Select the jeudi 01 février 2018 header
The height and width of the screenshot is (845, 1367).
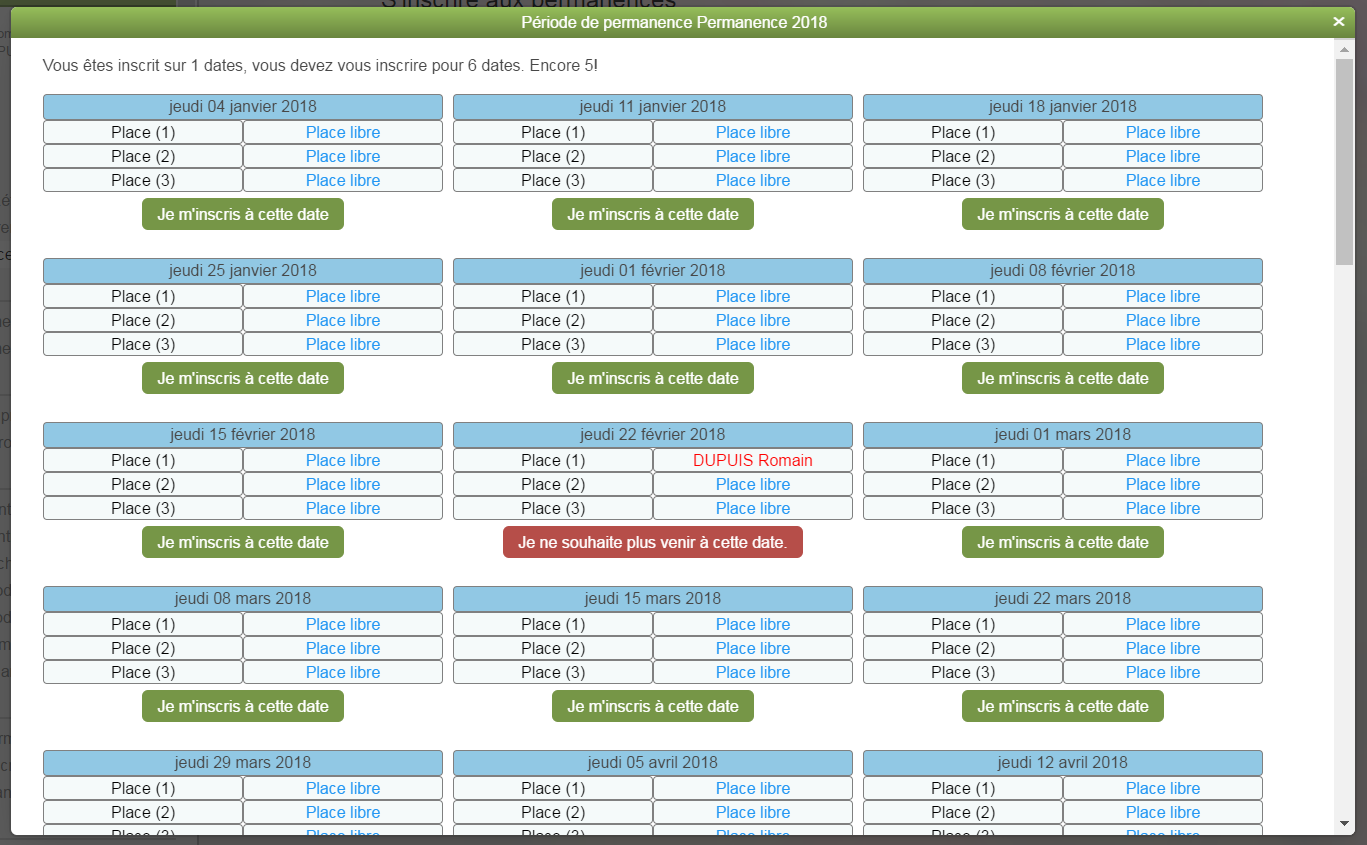(653, 271)
